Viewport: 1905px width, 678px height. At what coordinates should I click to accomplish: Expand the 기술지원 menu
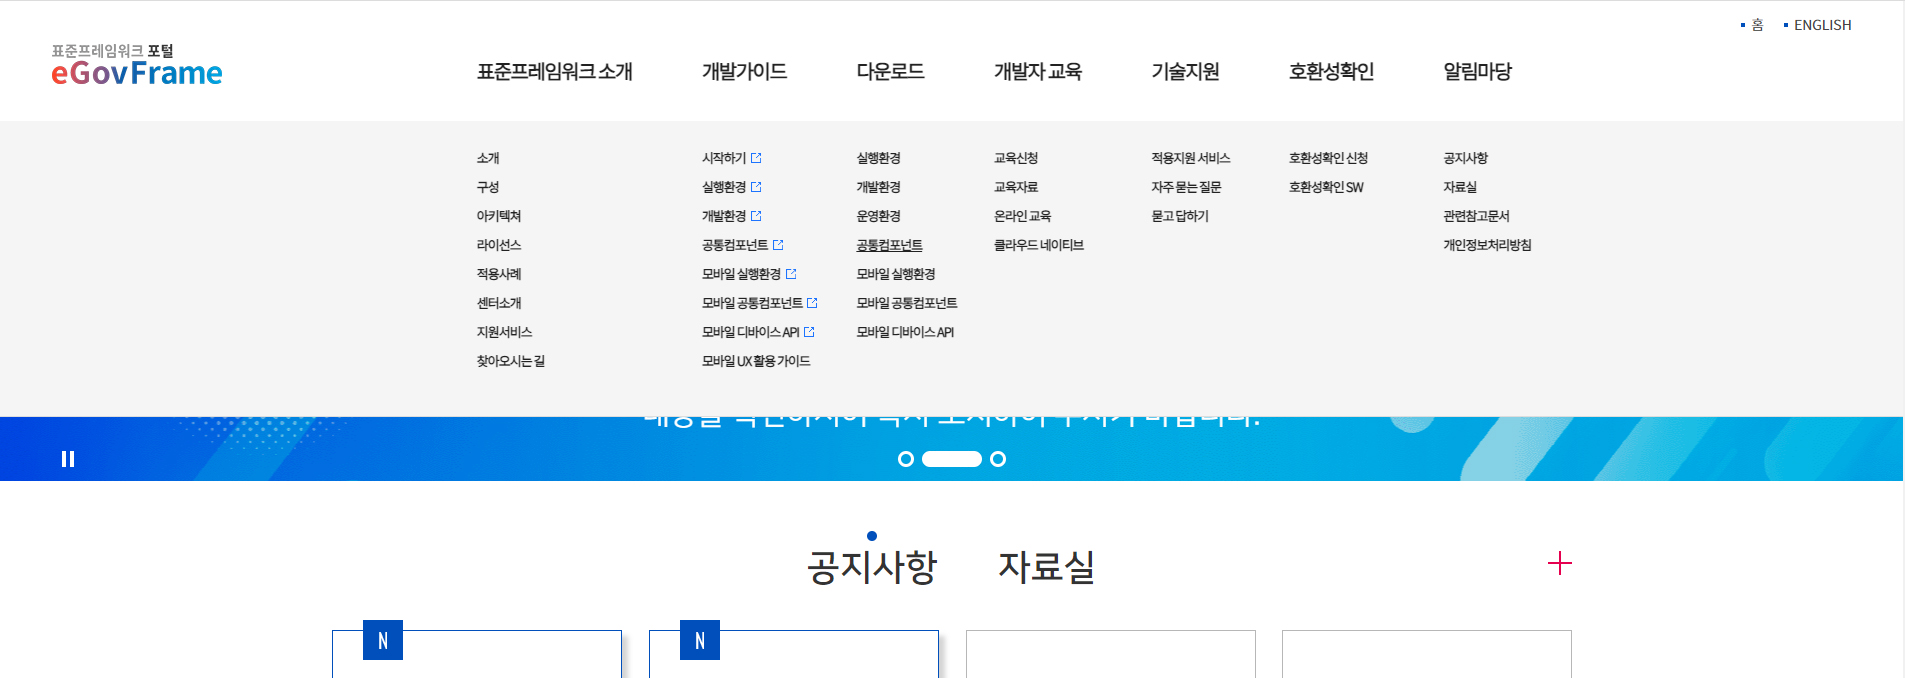(1185, 72)
